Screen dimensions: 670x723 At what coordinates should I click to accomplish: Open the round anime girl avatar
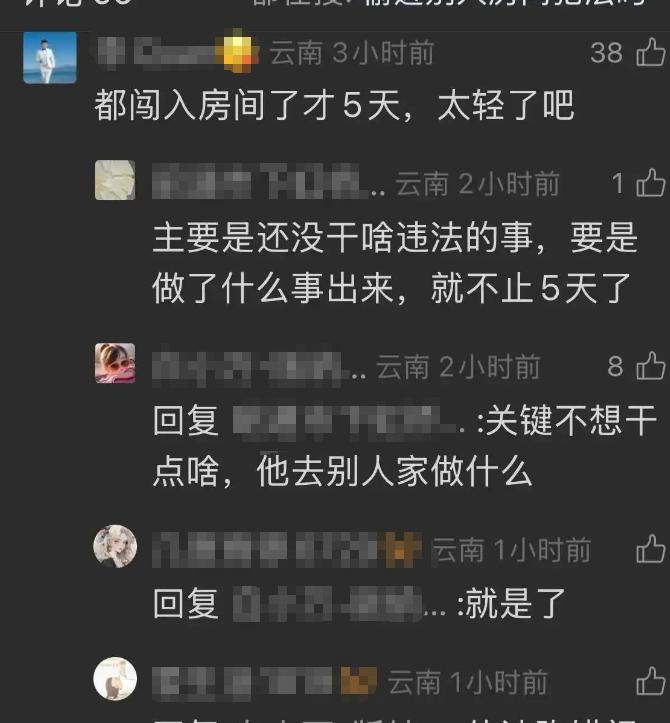pyautogui.click(x=115, y=546)
